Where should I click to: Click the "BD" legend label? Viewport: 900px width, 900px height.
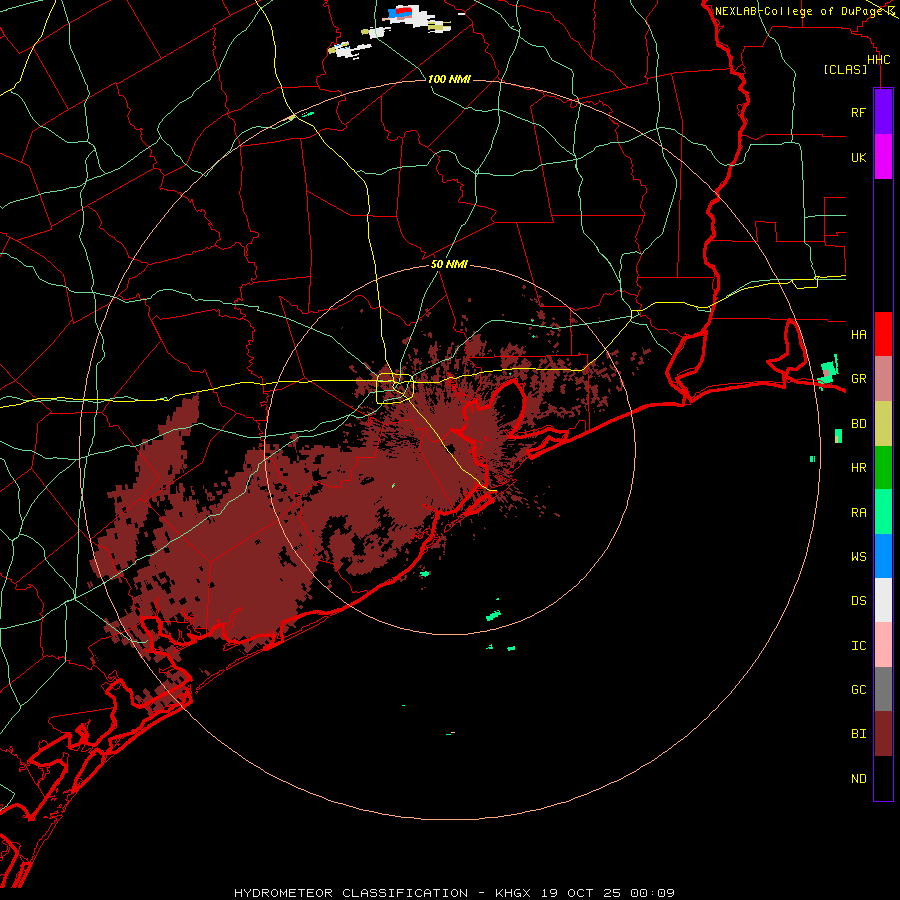858,424
